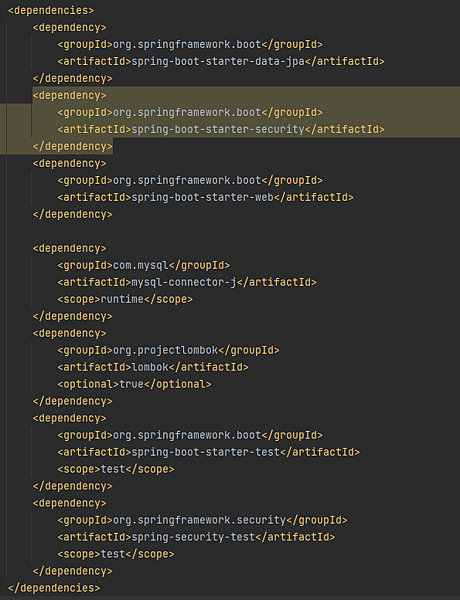This screenshot has height=600, width=460.
Task: Select the spring-boot-starter-test artifactId line
Action: 209,452
